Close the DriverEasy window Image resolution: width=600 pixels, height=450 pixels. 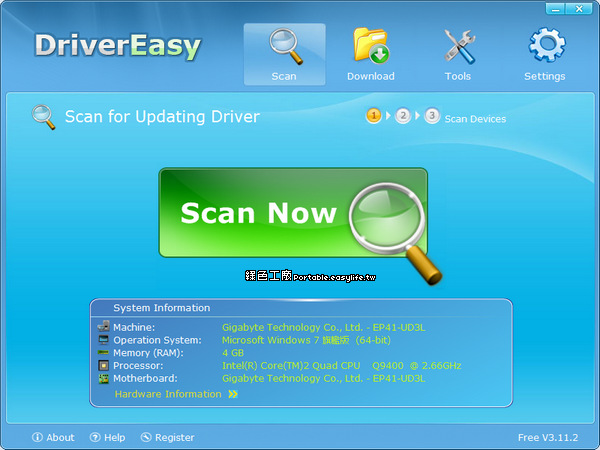point(579,9)
